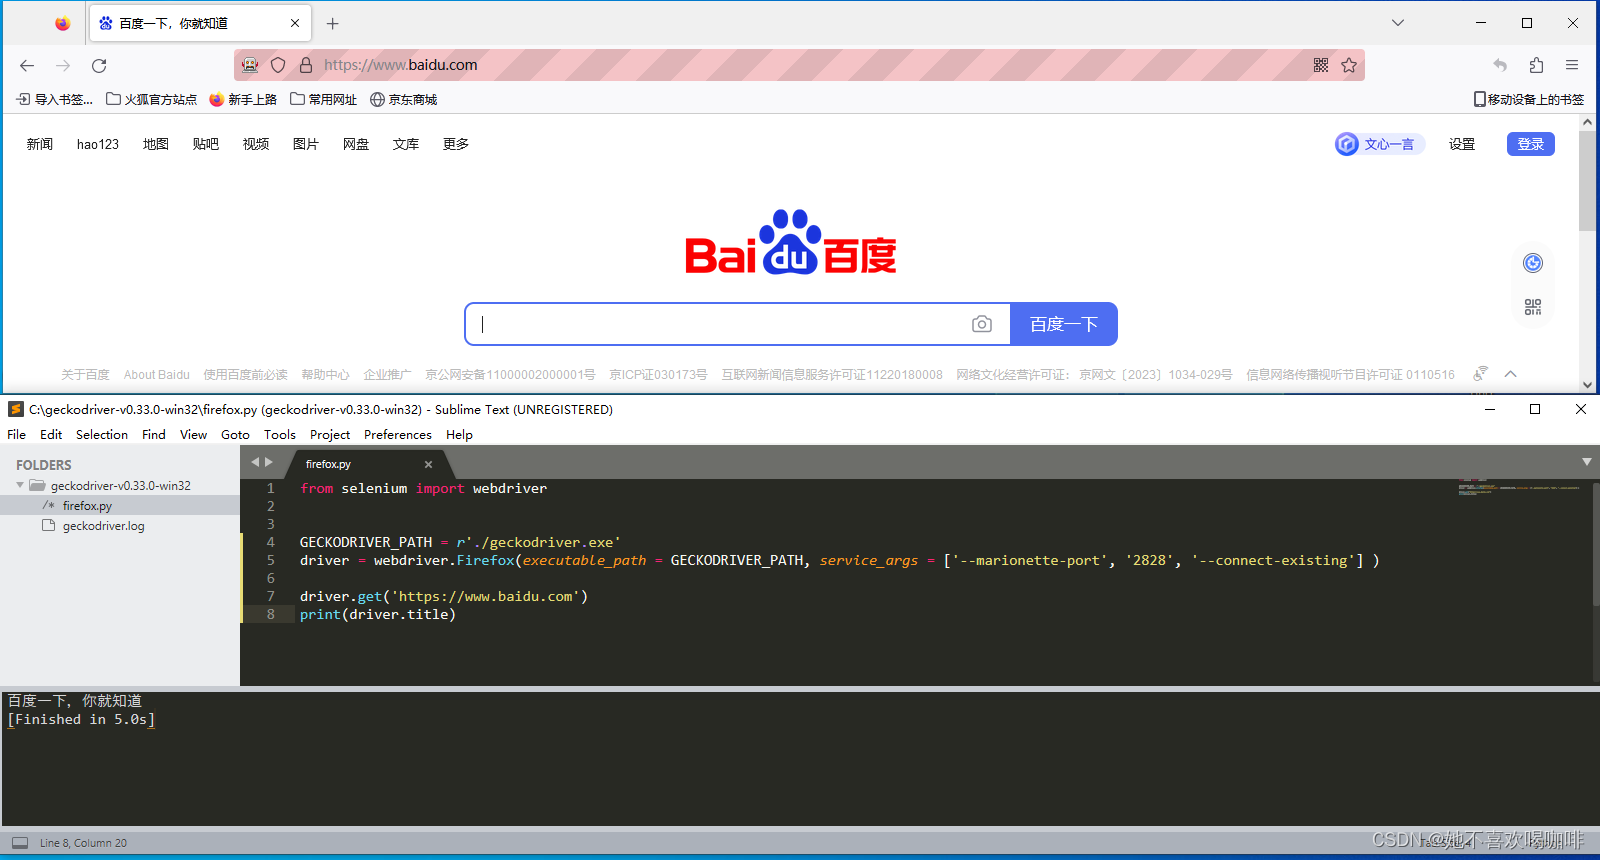Open the 火狐官方站点 bookmark folder
This screenshot has width=1600, height=860.
152,99
